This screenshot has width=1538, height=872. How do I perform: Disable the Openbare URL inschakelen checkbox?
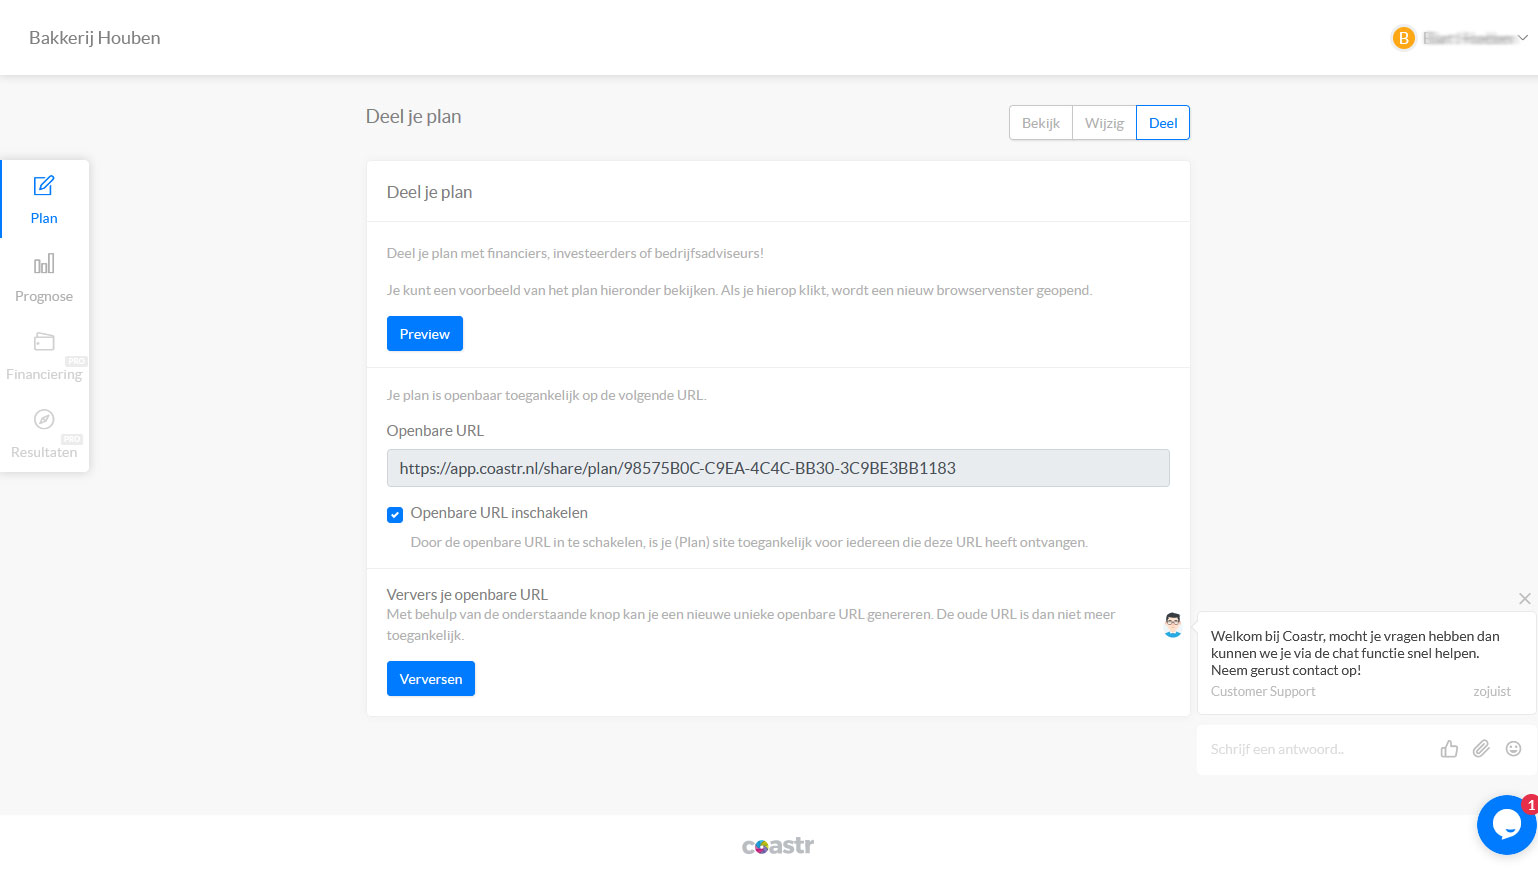395,514
